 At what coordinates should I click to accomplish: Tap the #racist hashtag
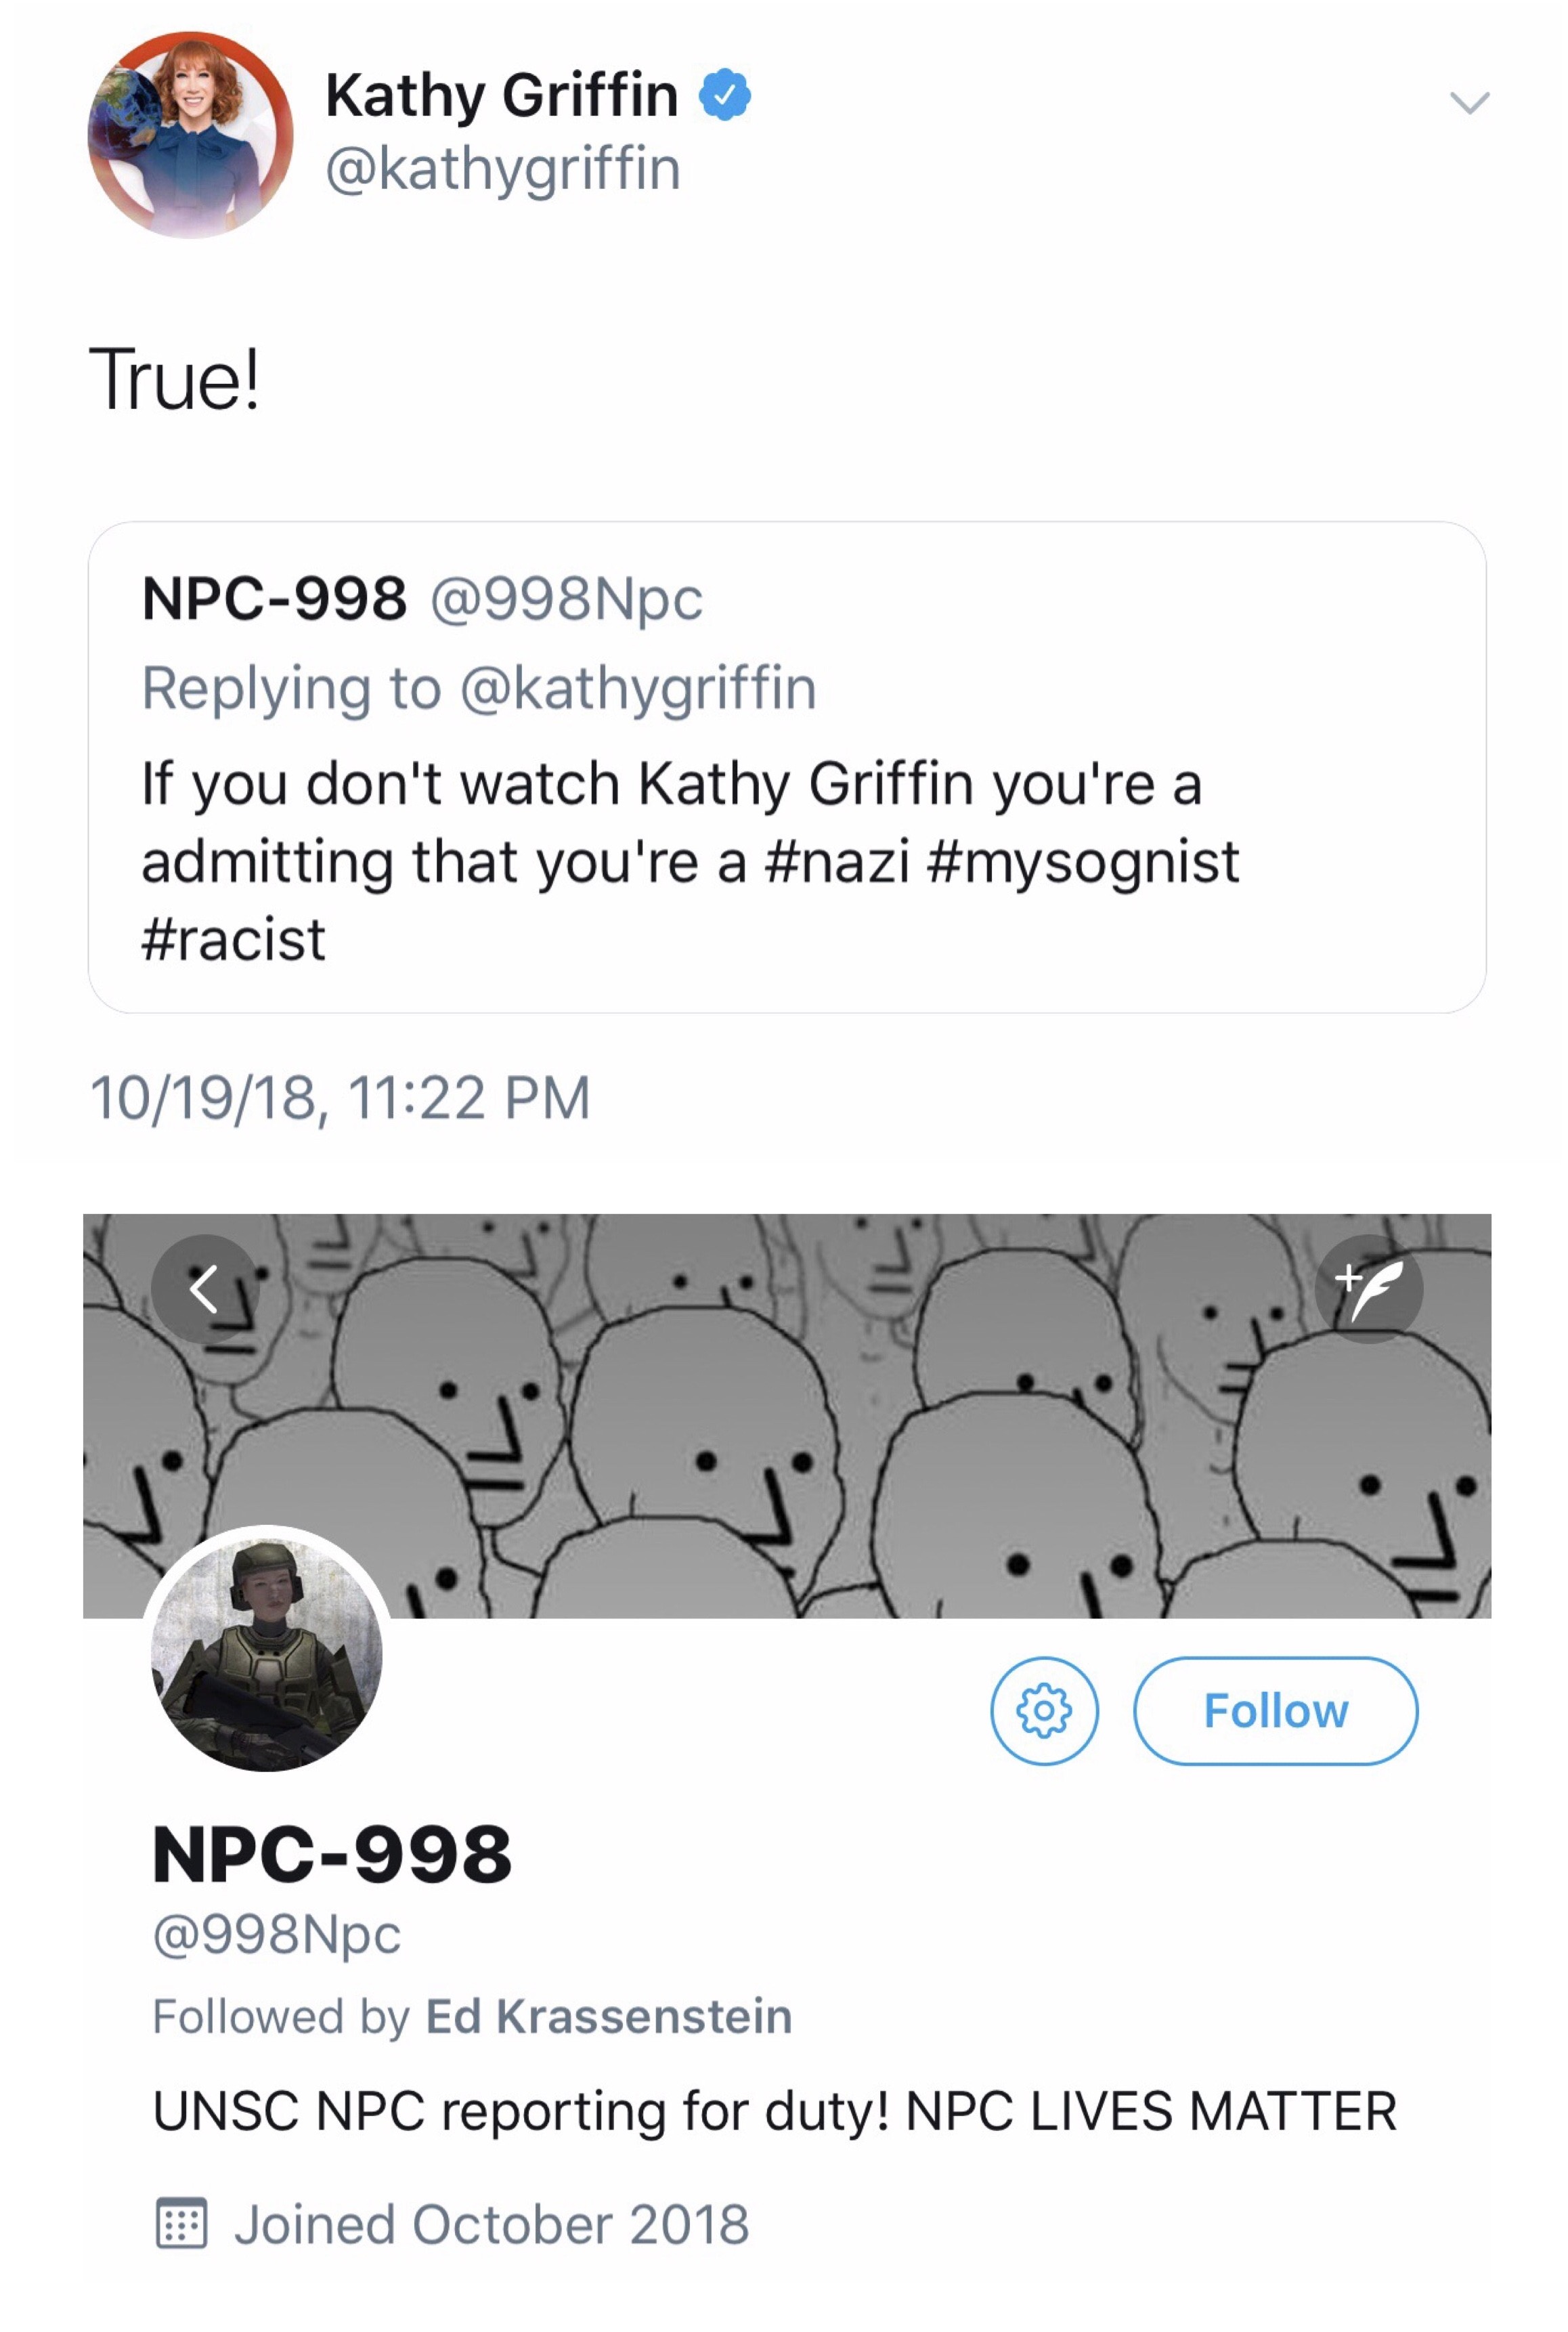pos(233,940)
